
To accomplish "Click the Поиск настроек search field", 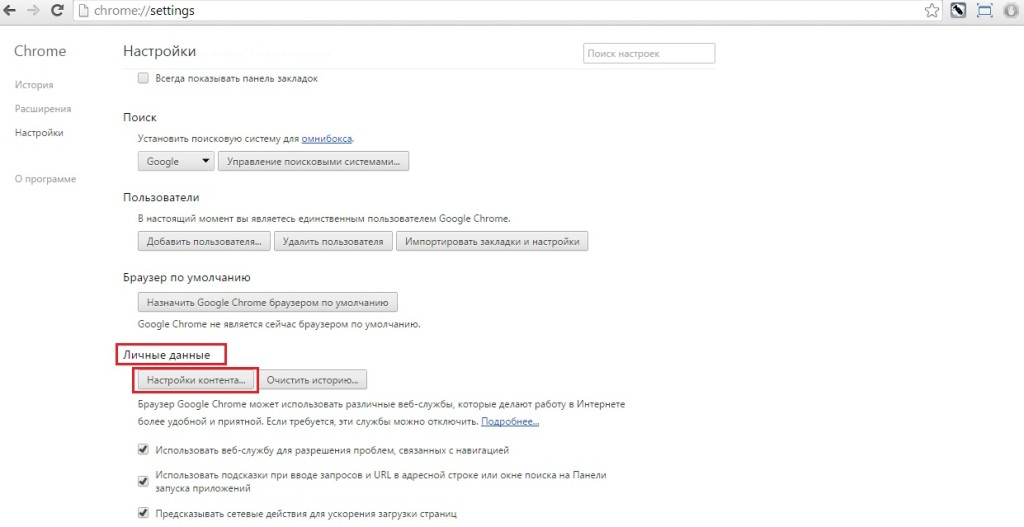I will pos(648,53).
